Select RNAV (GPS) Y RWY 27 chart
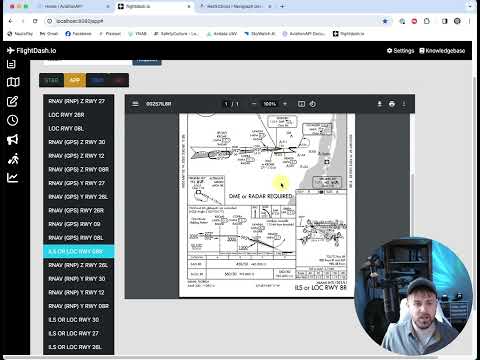Viewport: 480px width, 360px height. tap(79, 183)
